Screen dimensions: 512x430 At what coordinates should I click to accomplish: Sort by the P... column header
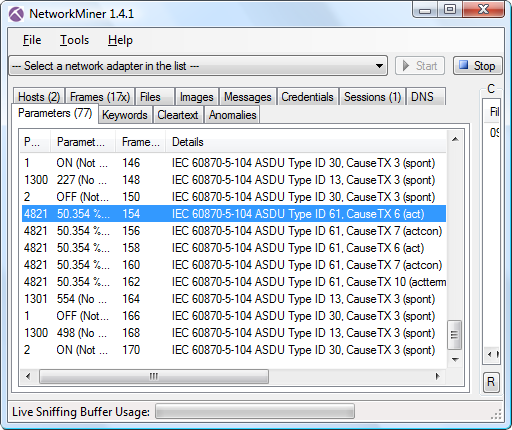coord(35,142)
